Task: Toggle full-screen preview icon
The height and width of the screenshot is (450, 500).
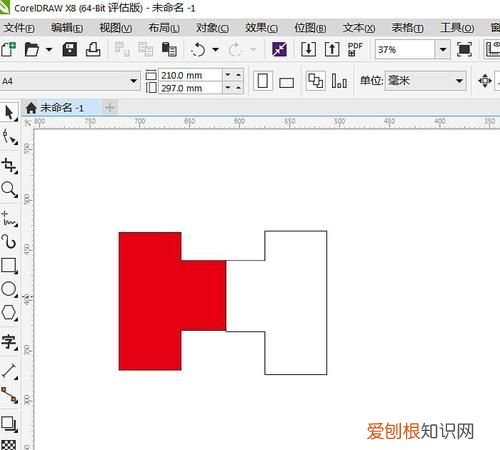Action: [x=464, y=50]
